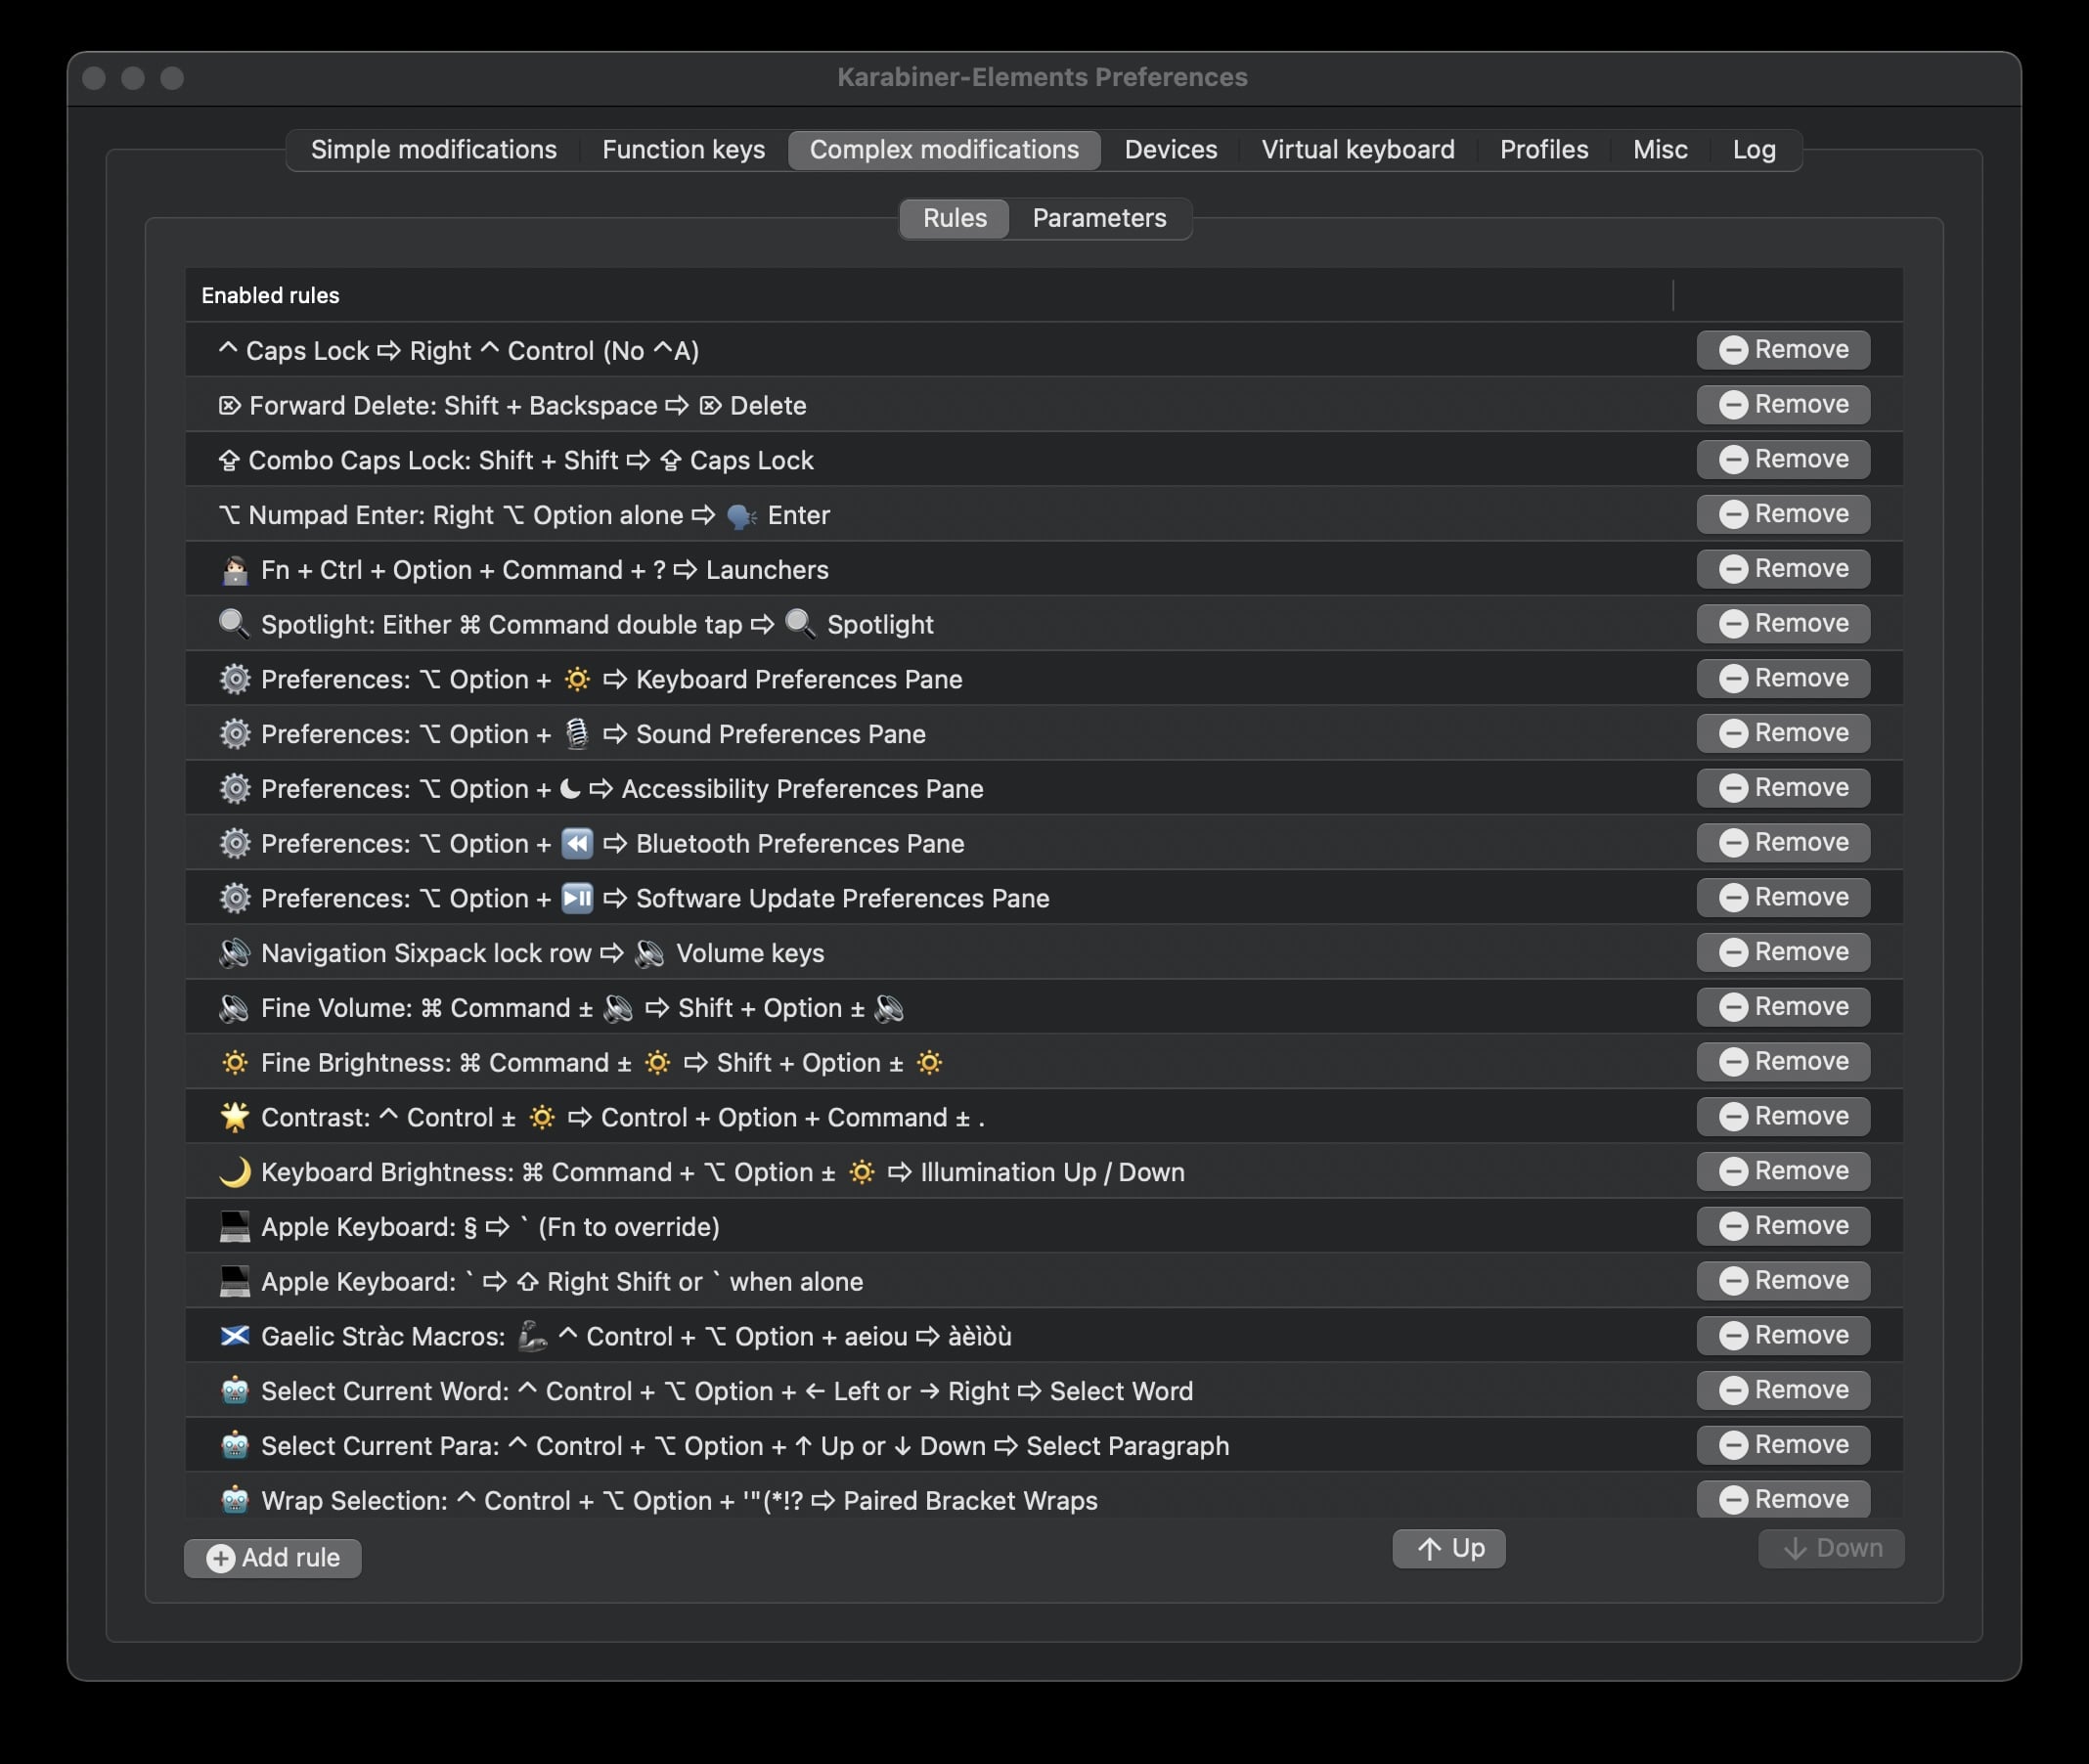Remove the Keyboard Brightness rule
Viewport: 2089px width, 1764px height.
[x=1783, y=1169]
